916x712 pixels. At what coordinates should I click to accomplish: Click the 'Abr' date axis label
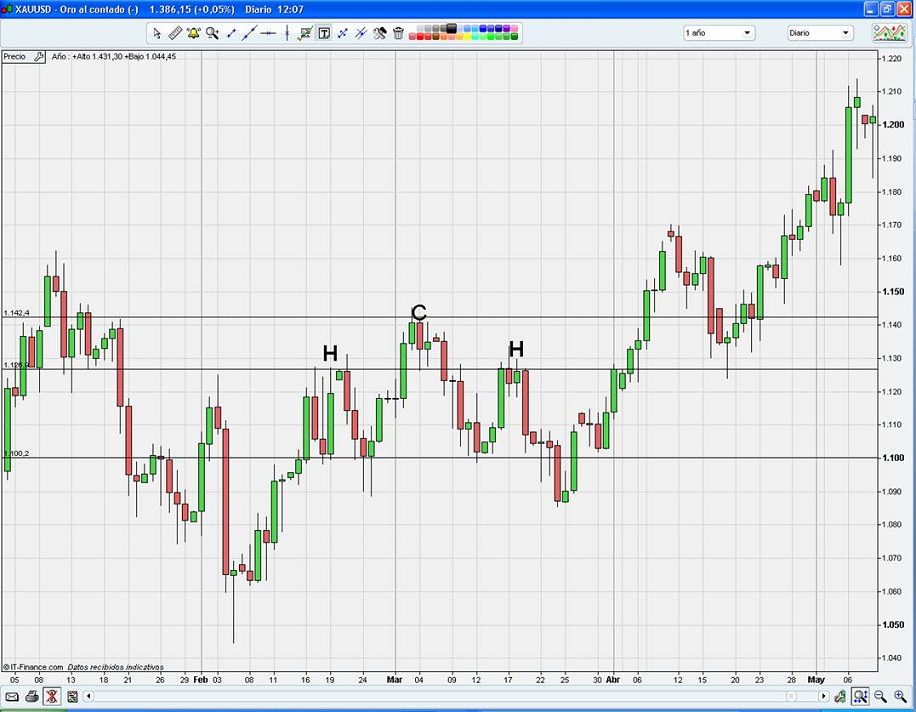(613, 680)
